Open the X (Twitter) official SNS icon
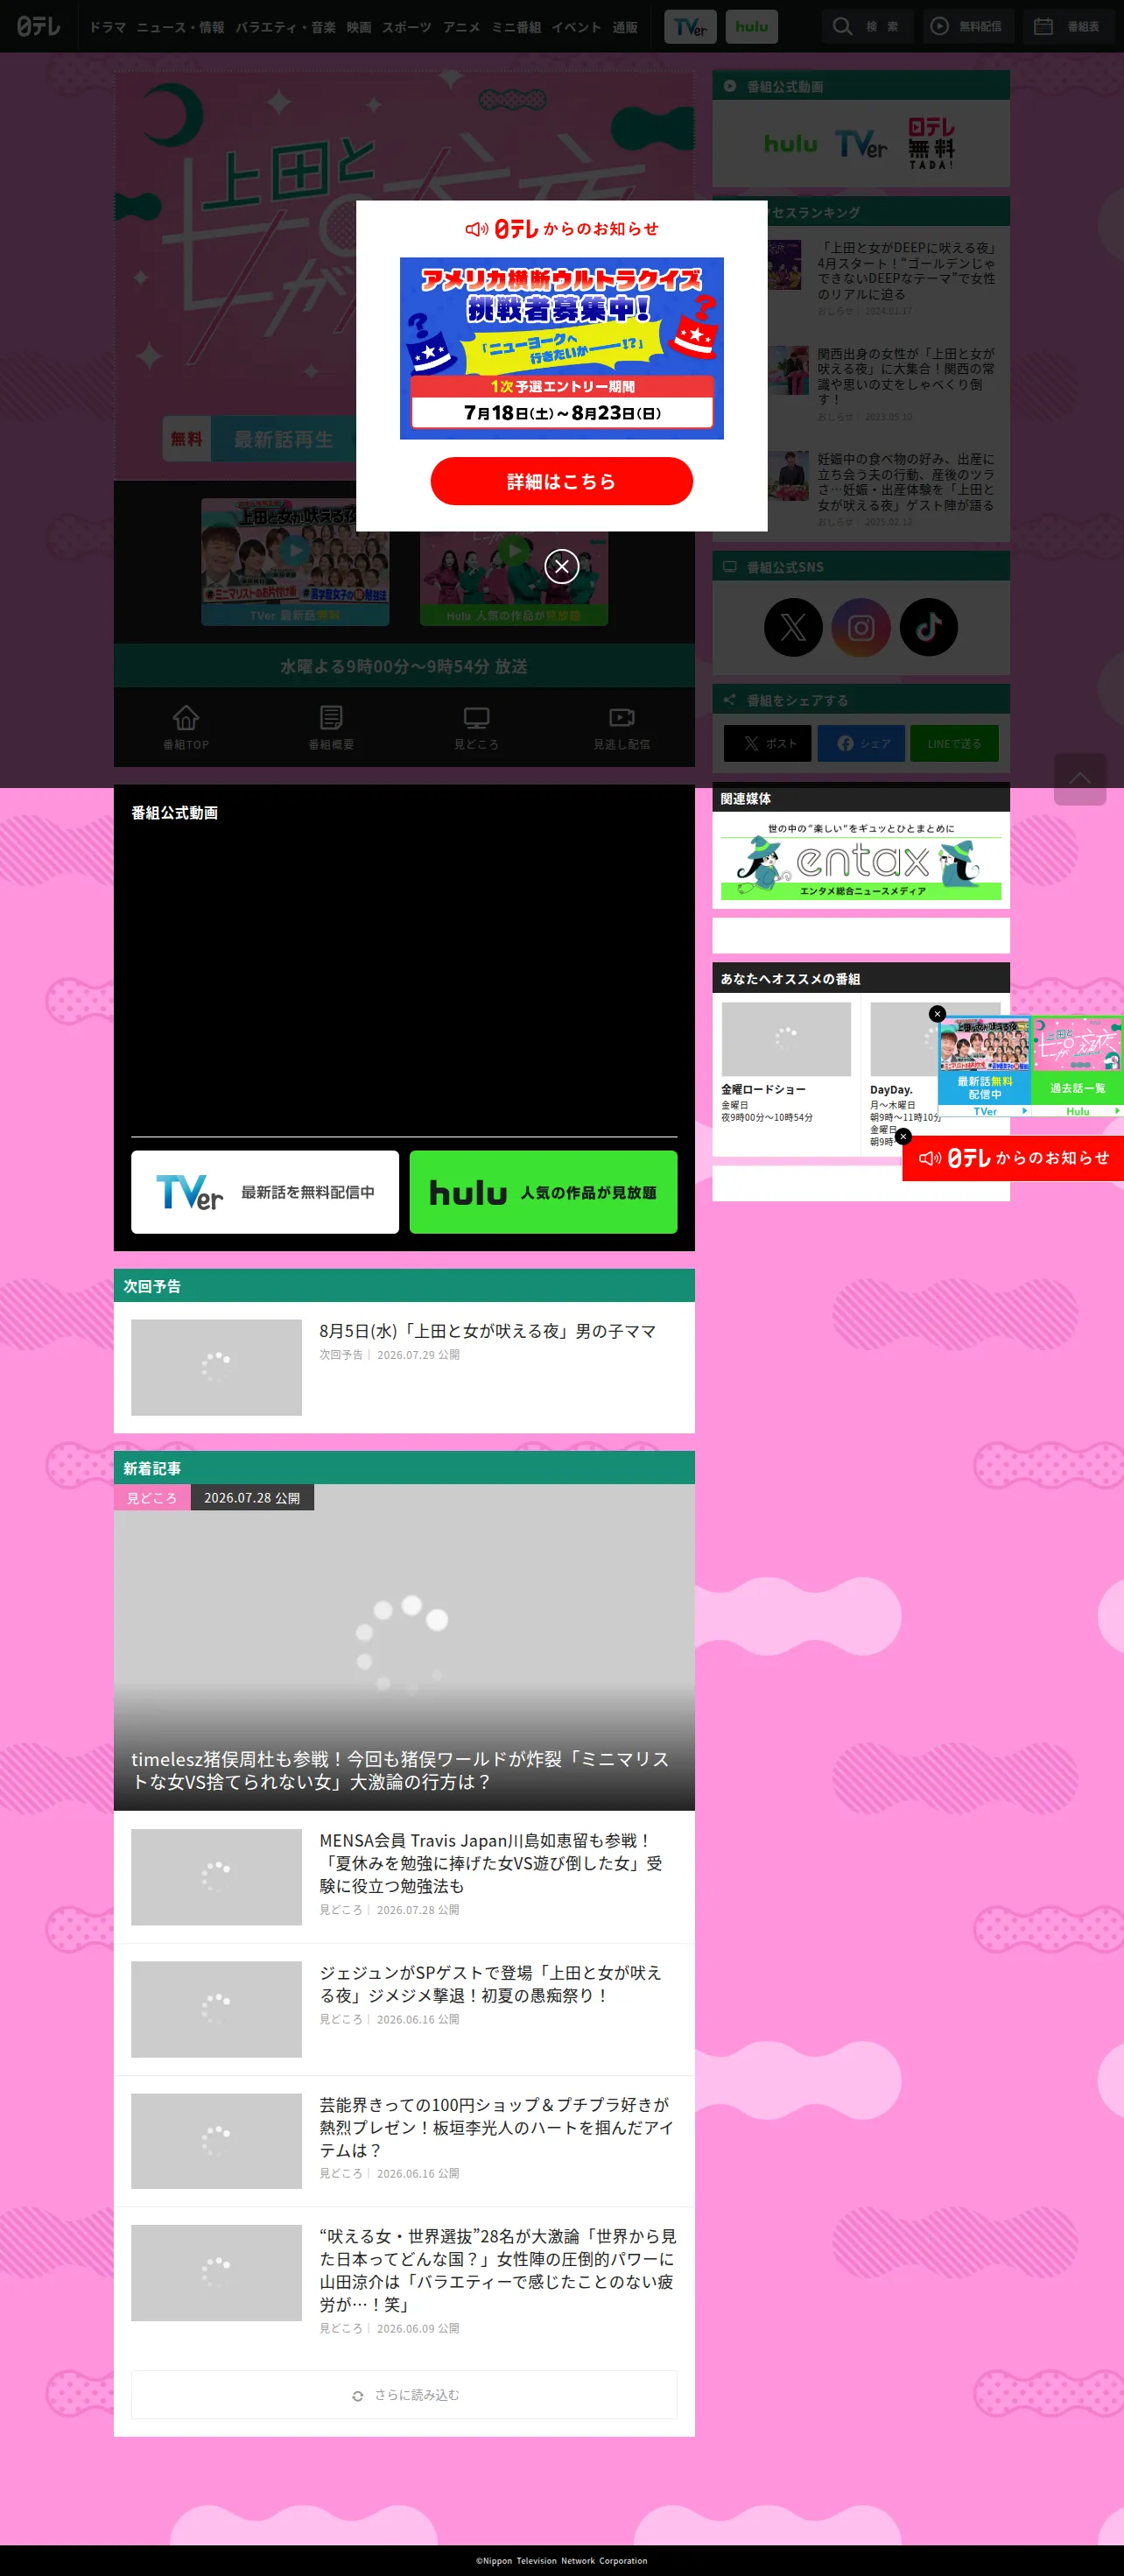The width and height of the screenshot is (1124, 2576). coord(793,627)
